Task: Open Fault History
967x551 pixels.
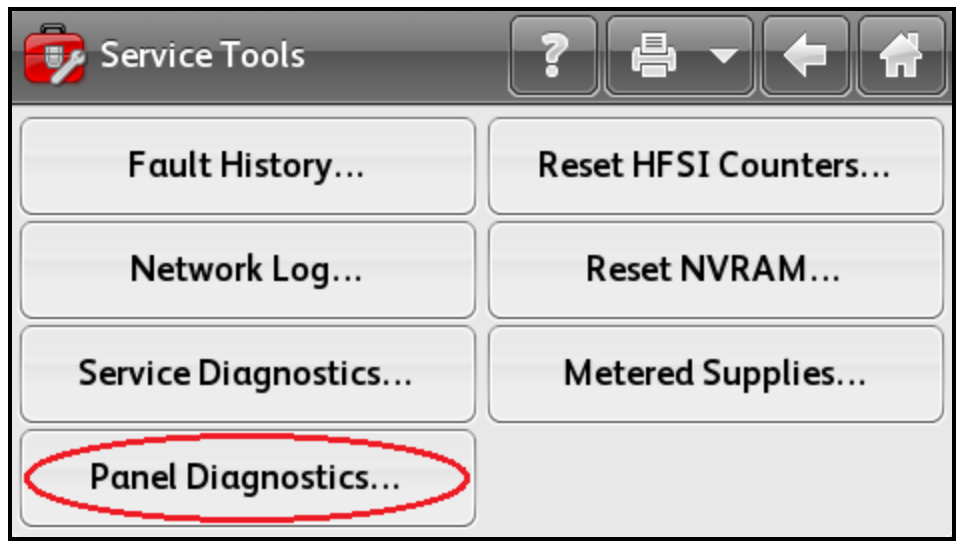Action: tap(248, 166)
